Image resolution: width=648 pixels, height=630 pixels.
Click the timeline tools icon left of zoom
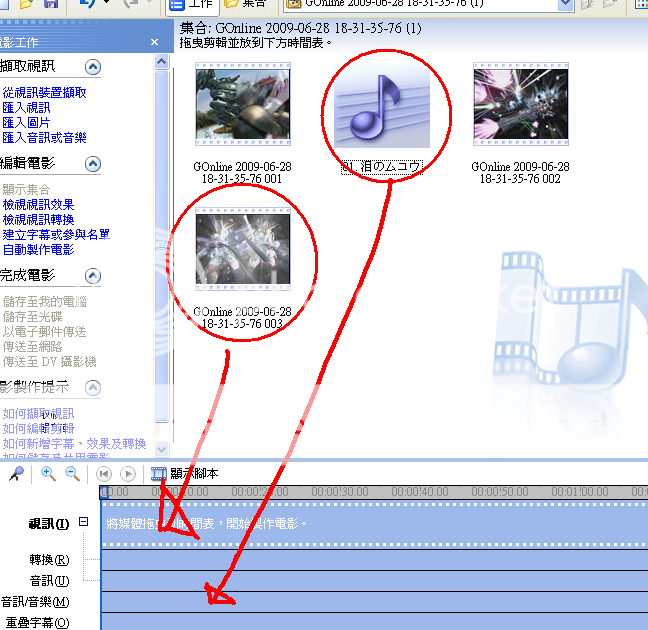click(x=16, y=474)
